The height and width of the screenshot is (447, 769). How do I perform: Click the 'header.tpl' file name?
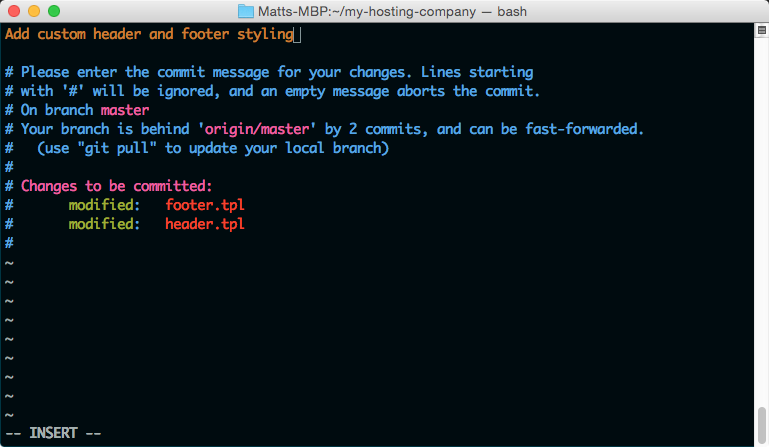click(x=205, y=224)
